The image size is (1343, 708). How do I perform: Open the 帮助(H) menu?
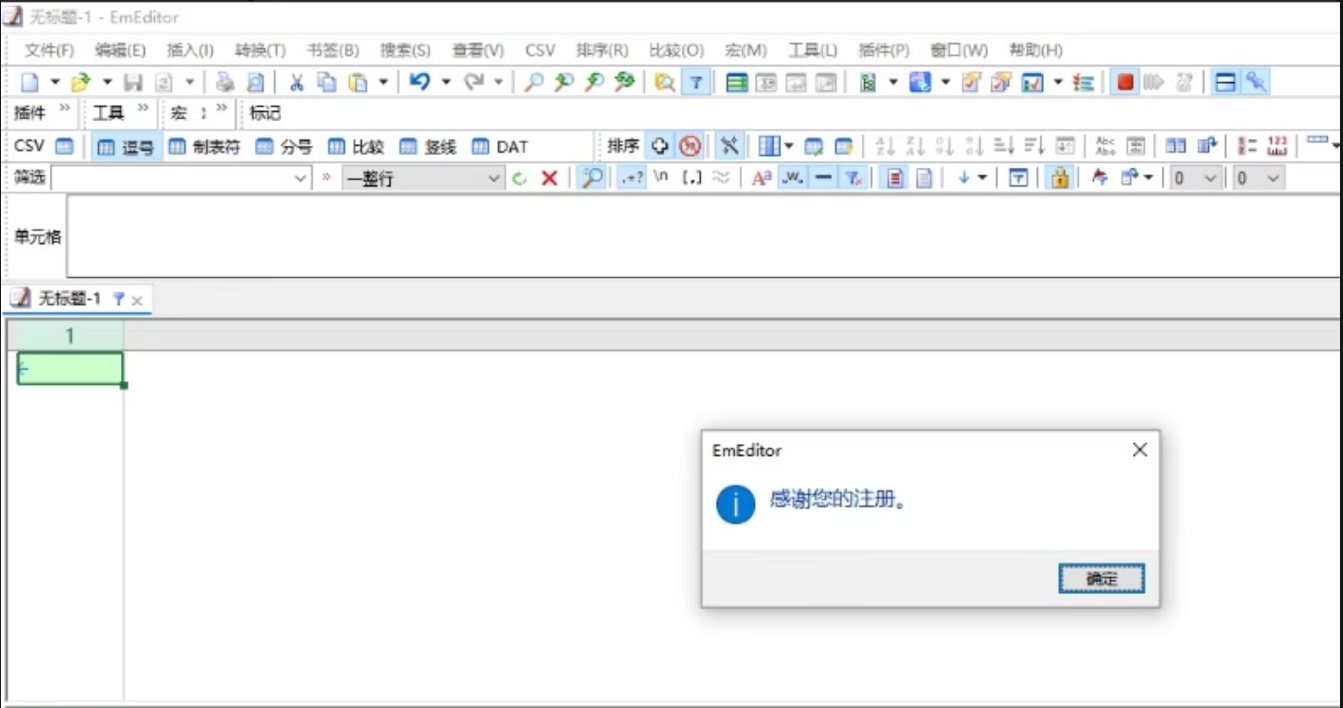[x=1036, y=50]
